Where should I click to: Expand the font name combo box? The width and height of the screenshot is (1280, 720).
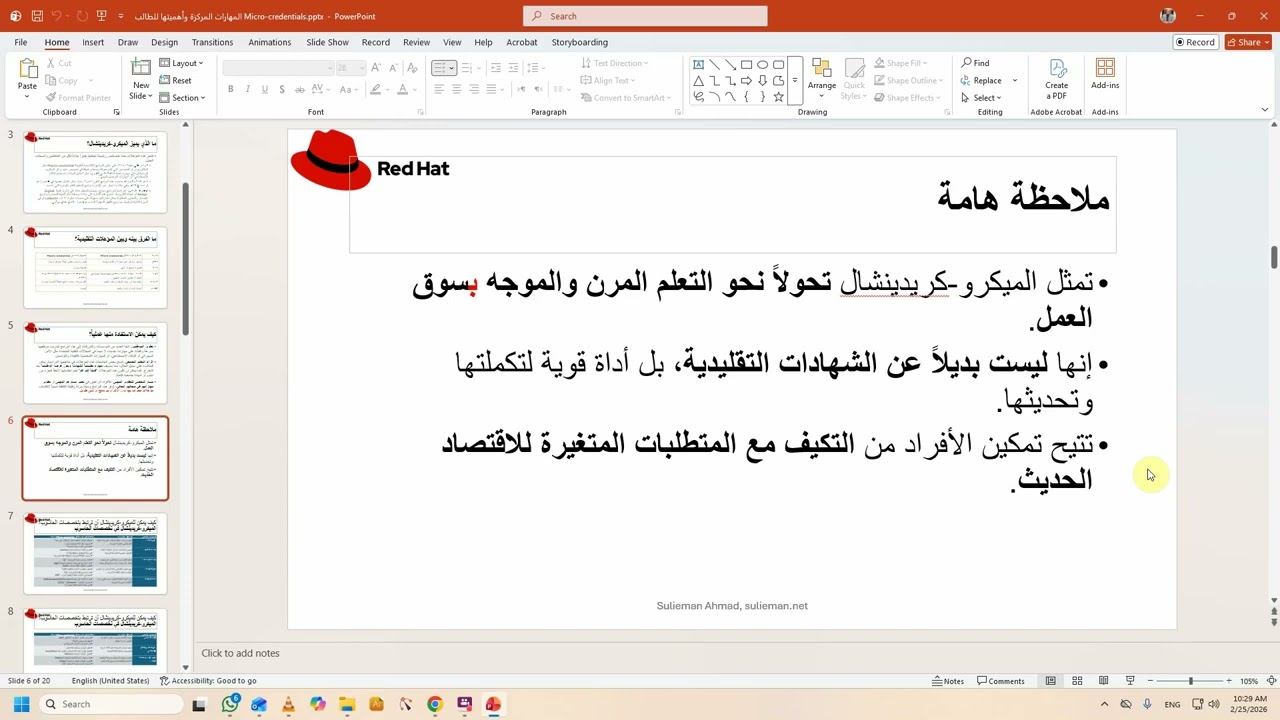point(330,67)
